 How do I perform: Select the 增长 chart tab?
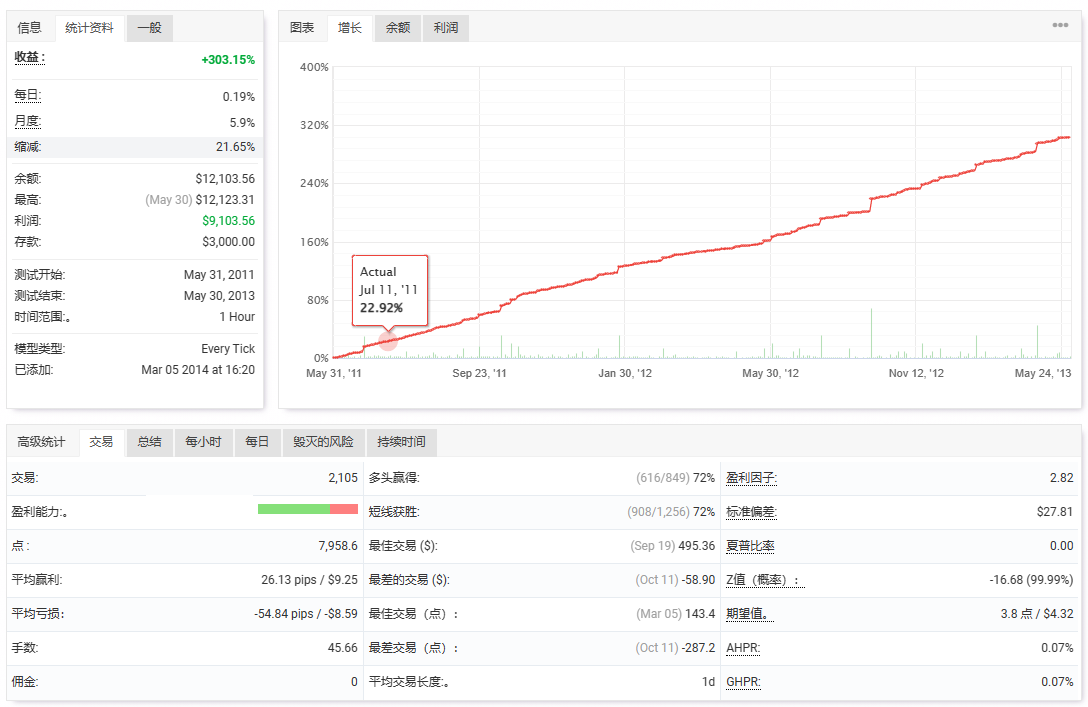[x=350, y=28]
